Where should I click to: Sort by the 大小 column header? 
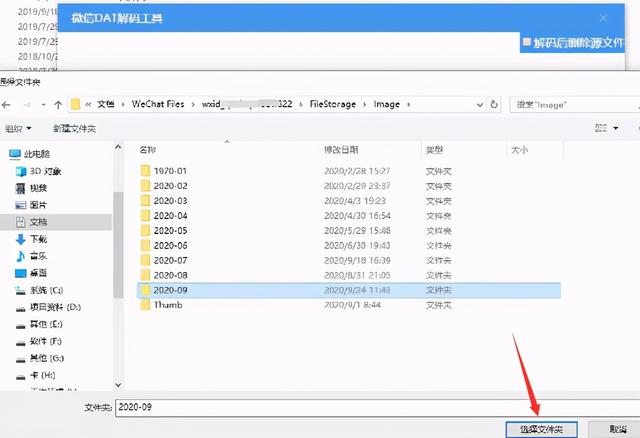point(520,150)
